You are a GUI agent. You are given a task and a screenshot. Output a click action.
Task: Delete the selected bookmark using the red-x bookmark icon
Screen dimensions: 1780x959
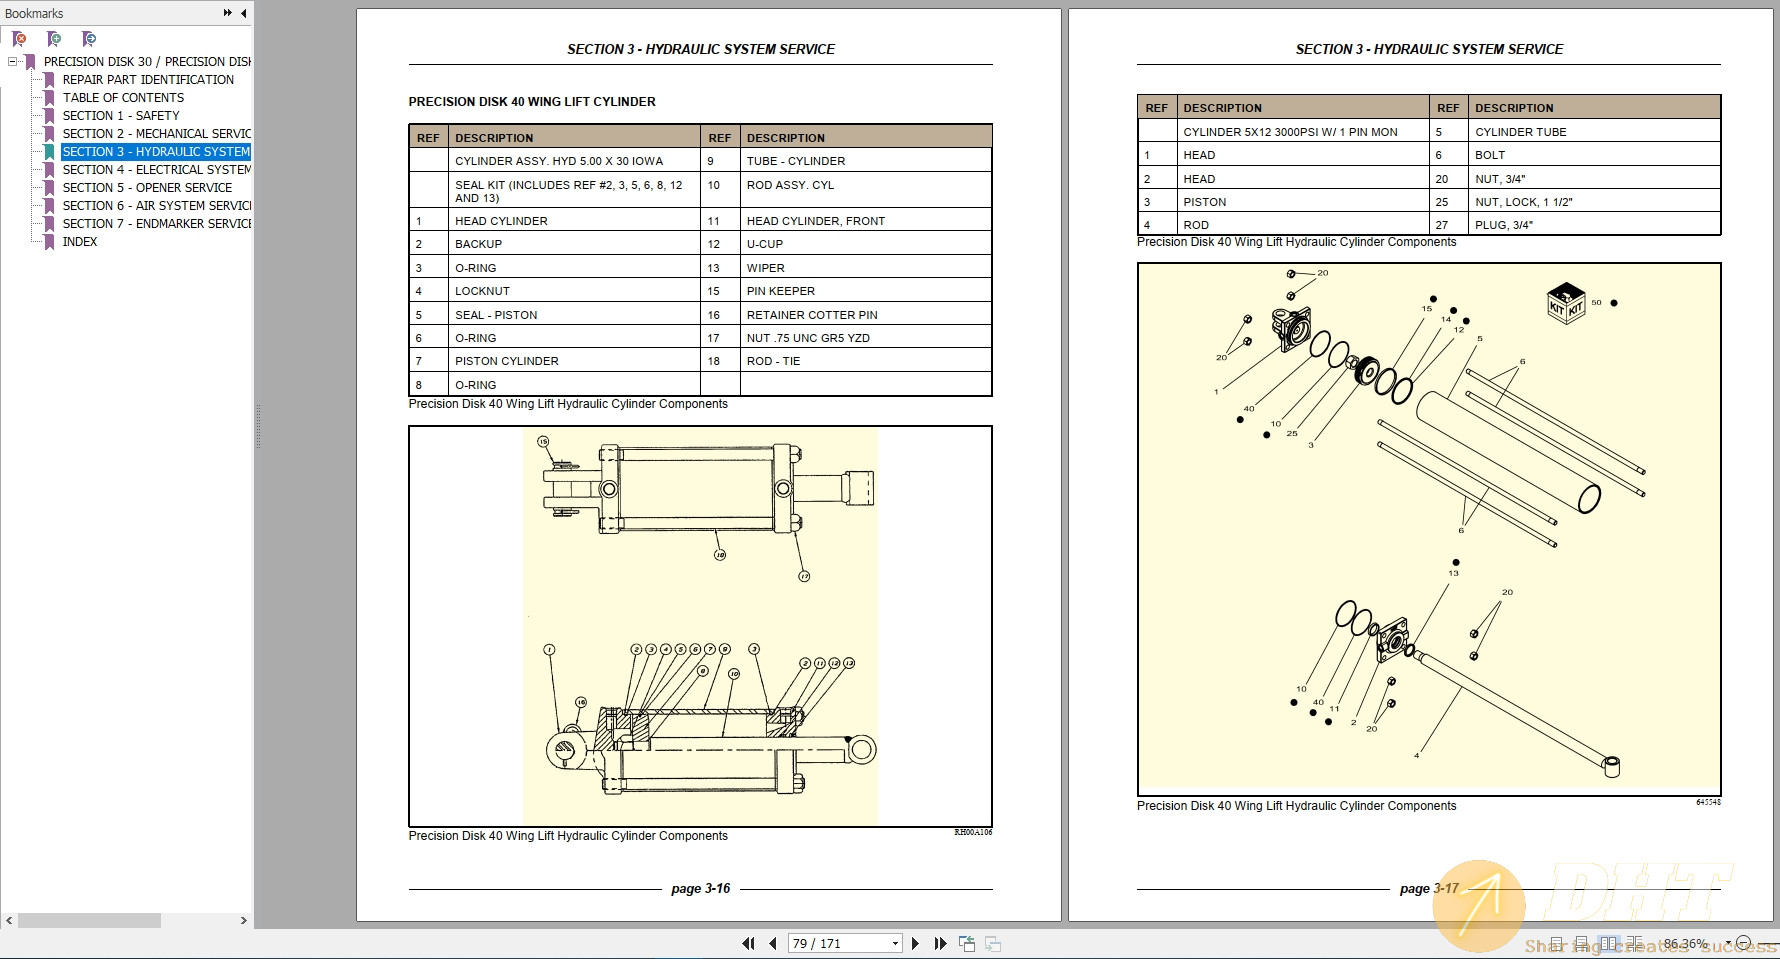[19, 39]
